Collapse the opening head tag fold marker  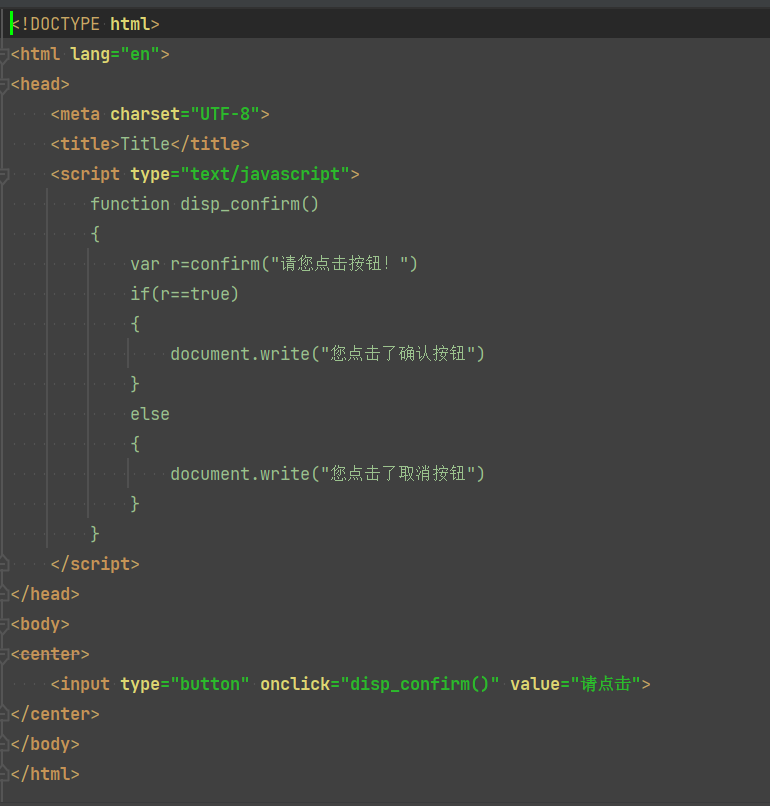(x=4, y=84)
